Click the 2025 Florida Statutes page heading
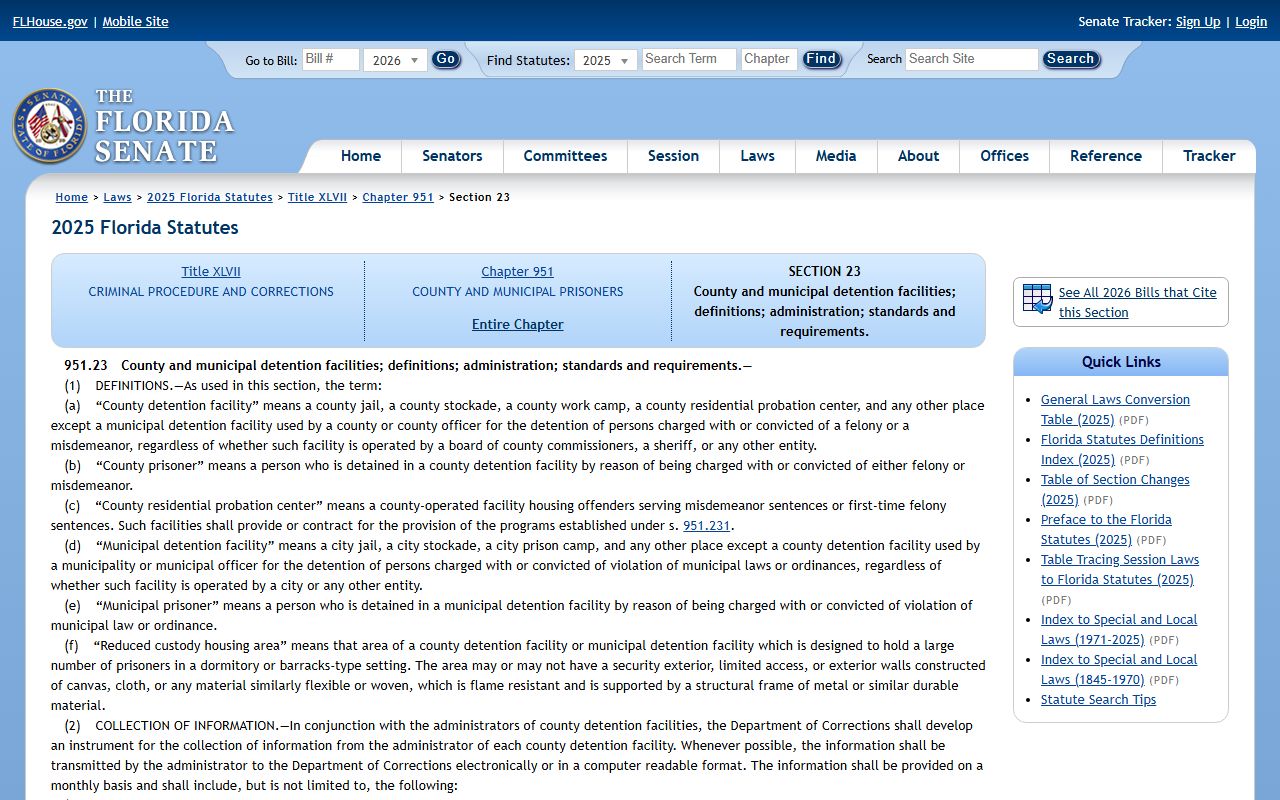Screen dimensions: 1280x800 coord(145,227)
